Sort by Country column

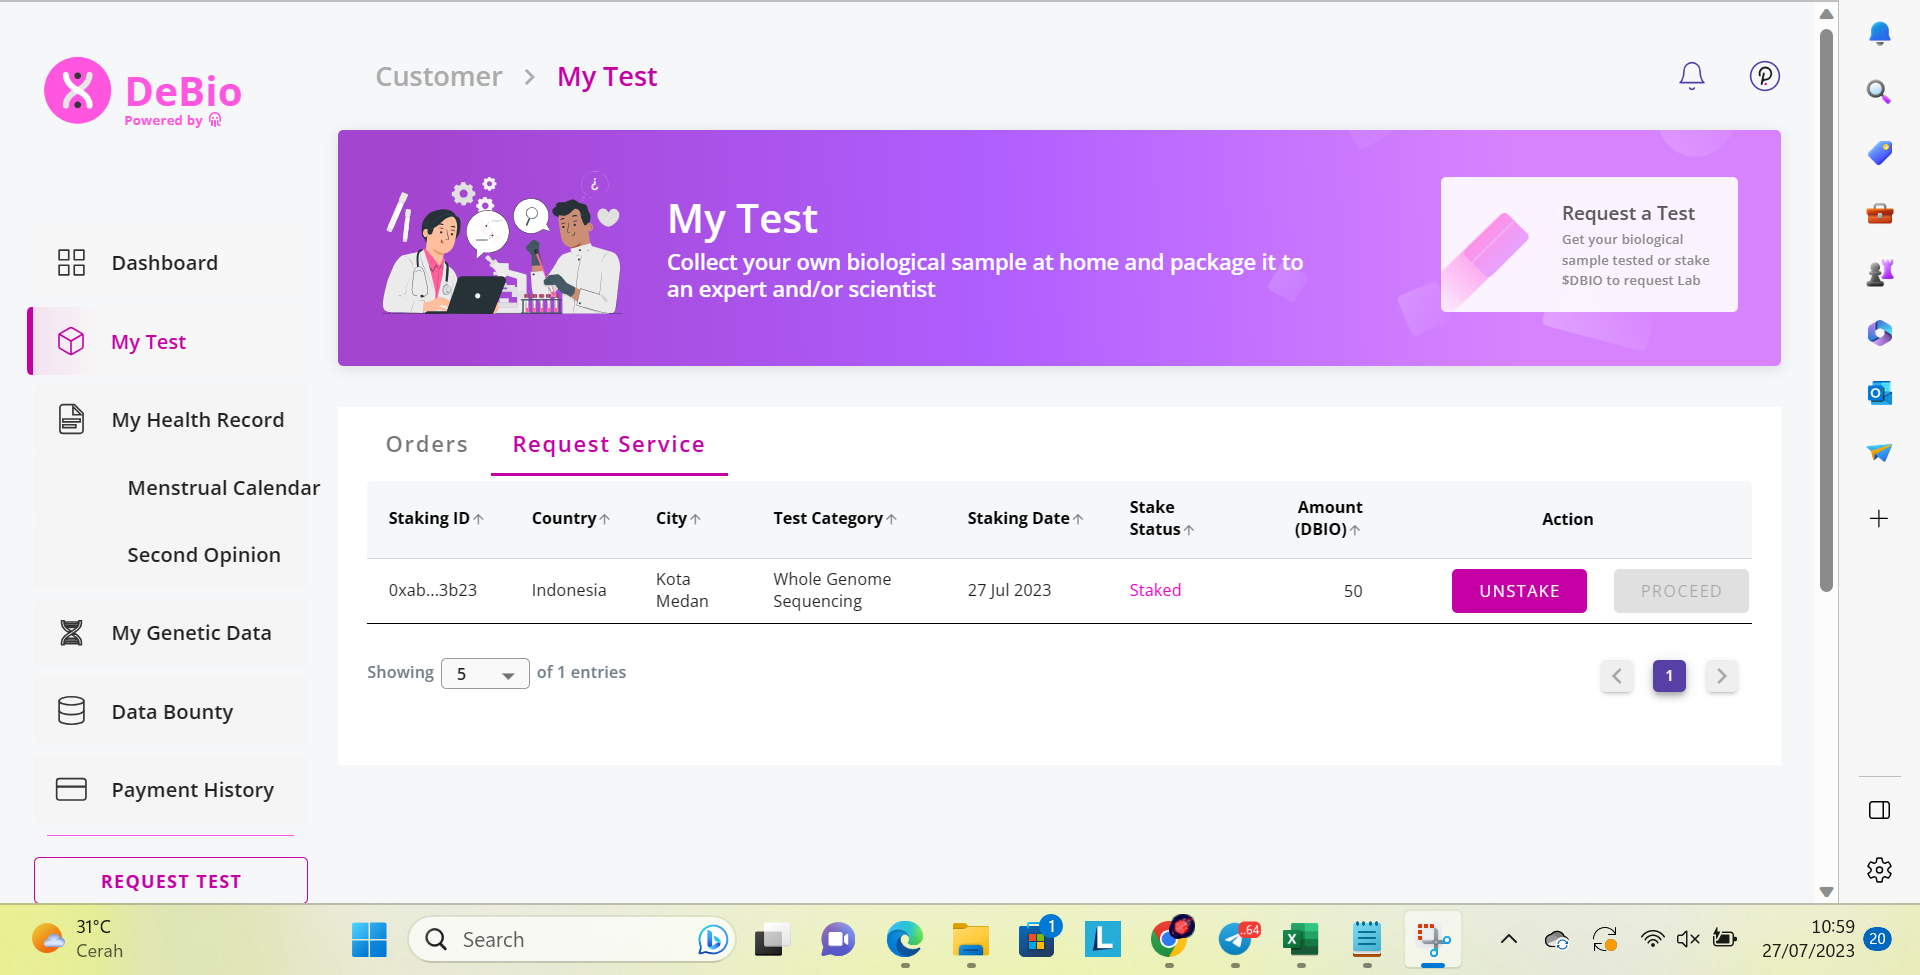point(571,518)
